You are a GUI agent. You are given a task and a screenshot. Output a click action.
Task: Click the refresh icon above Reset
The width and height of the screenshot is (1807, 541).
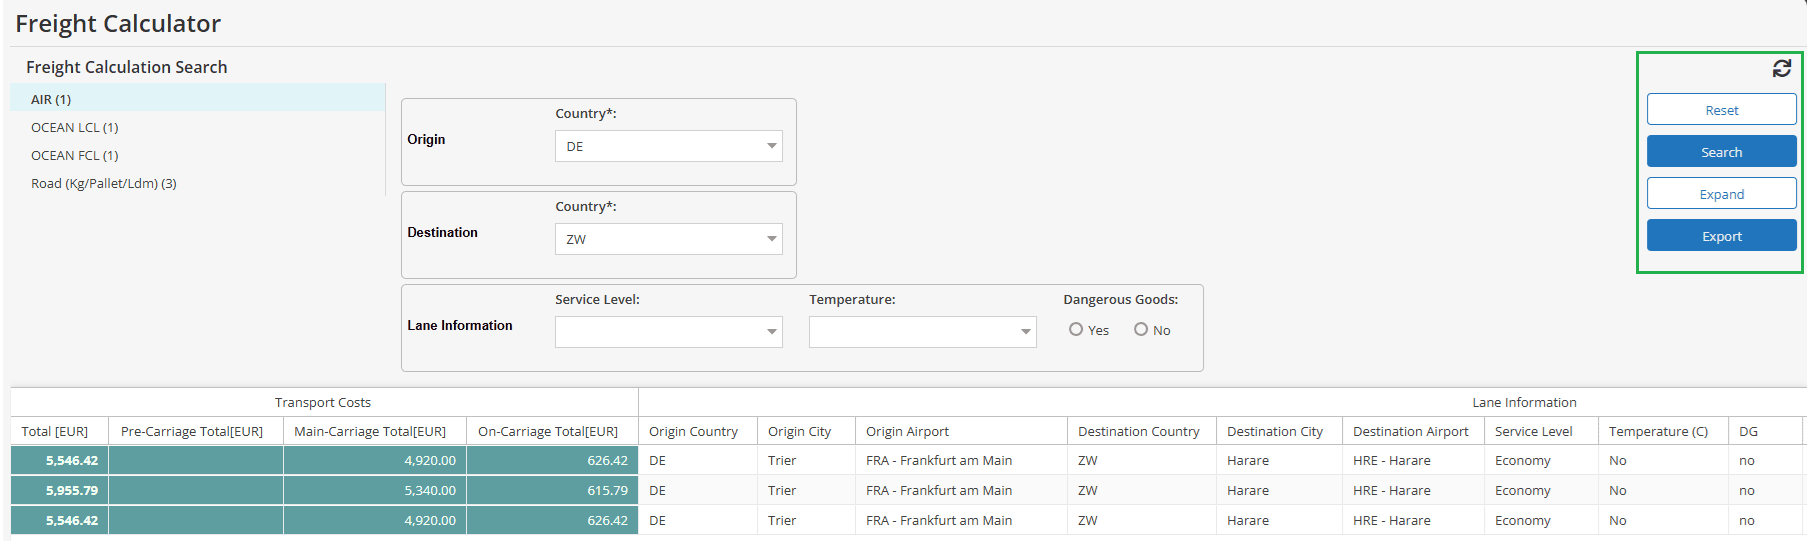[x=1781, y=68]
